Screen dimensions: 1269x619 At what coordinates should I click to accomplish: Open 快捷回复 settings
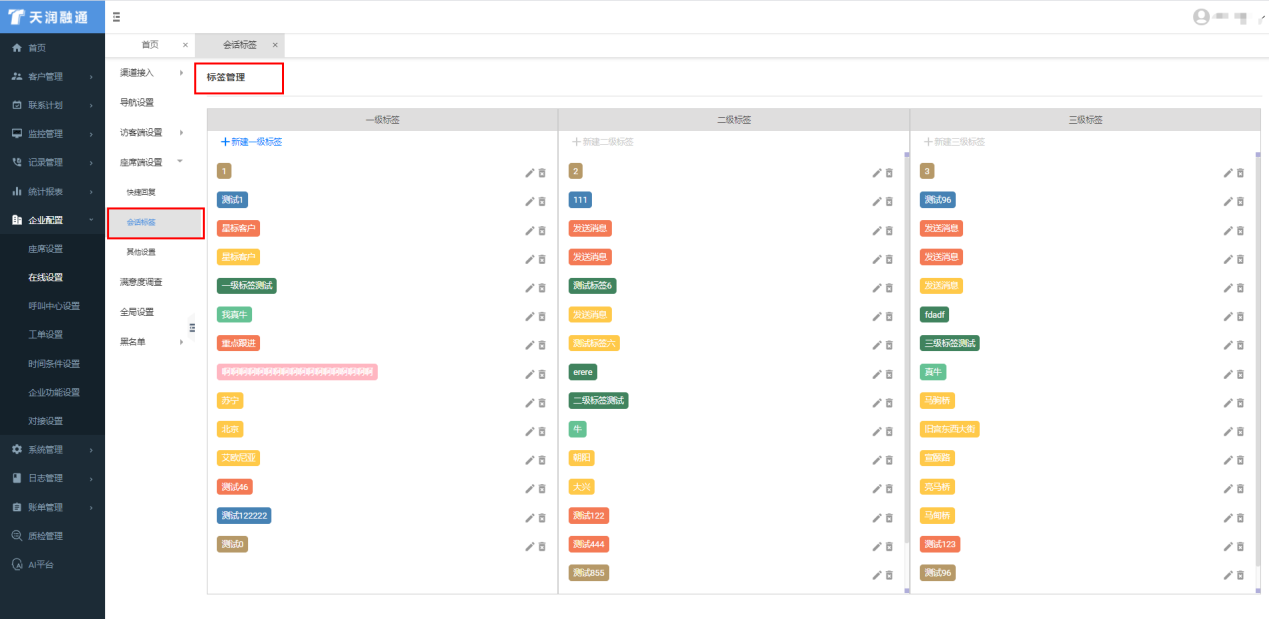[x=141, y=191]
